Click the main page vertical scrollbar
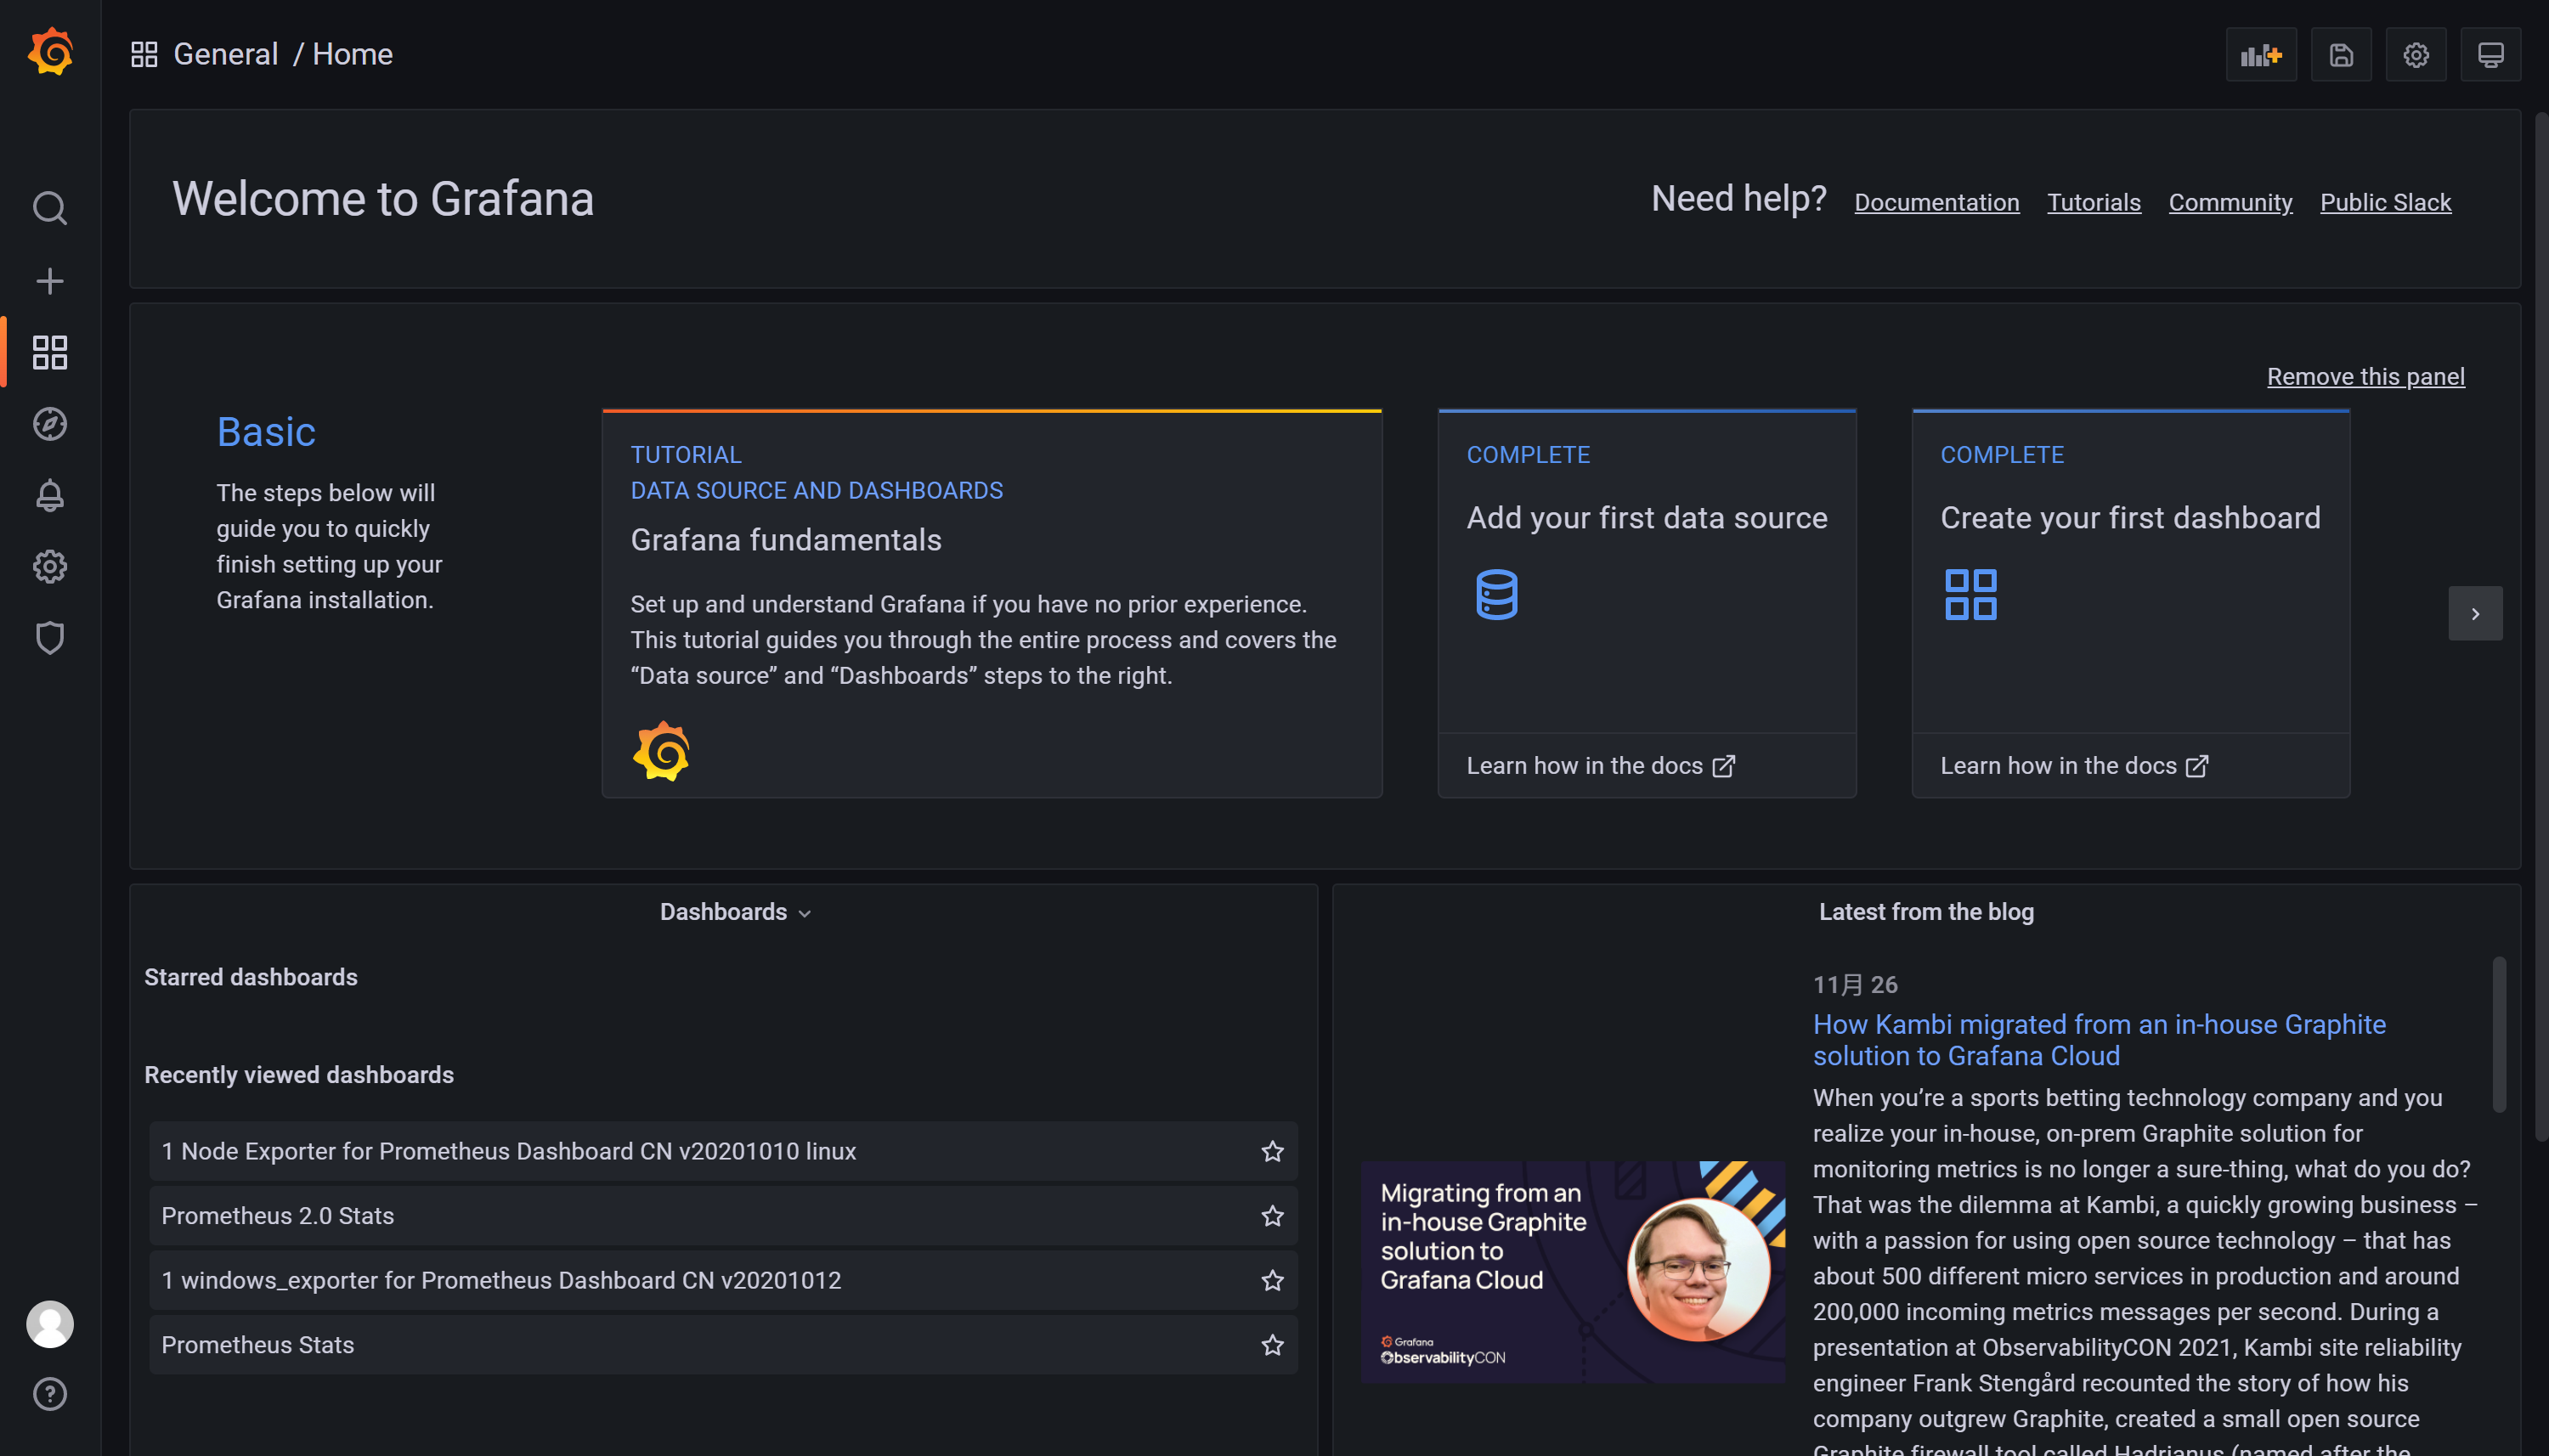2549x1456 pixels. click(2541, 628)
